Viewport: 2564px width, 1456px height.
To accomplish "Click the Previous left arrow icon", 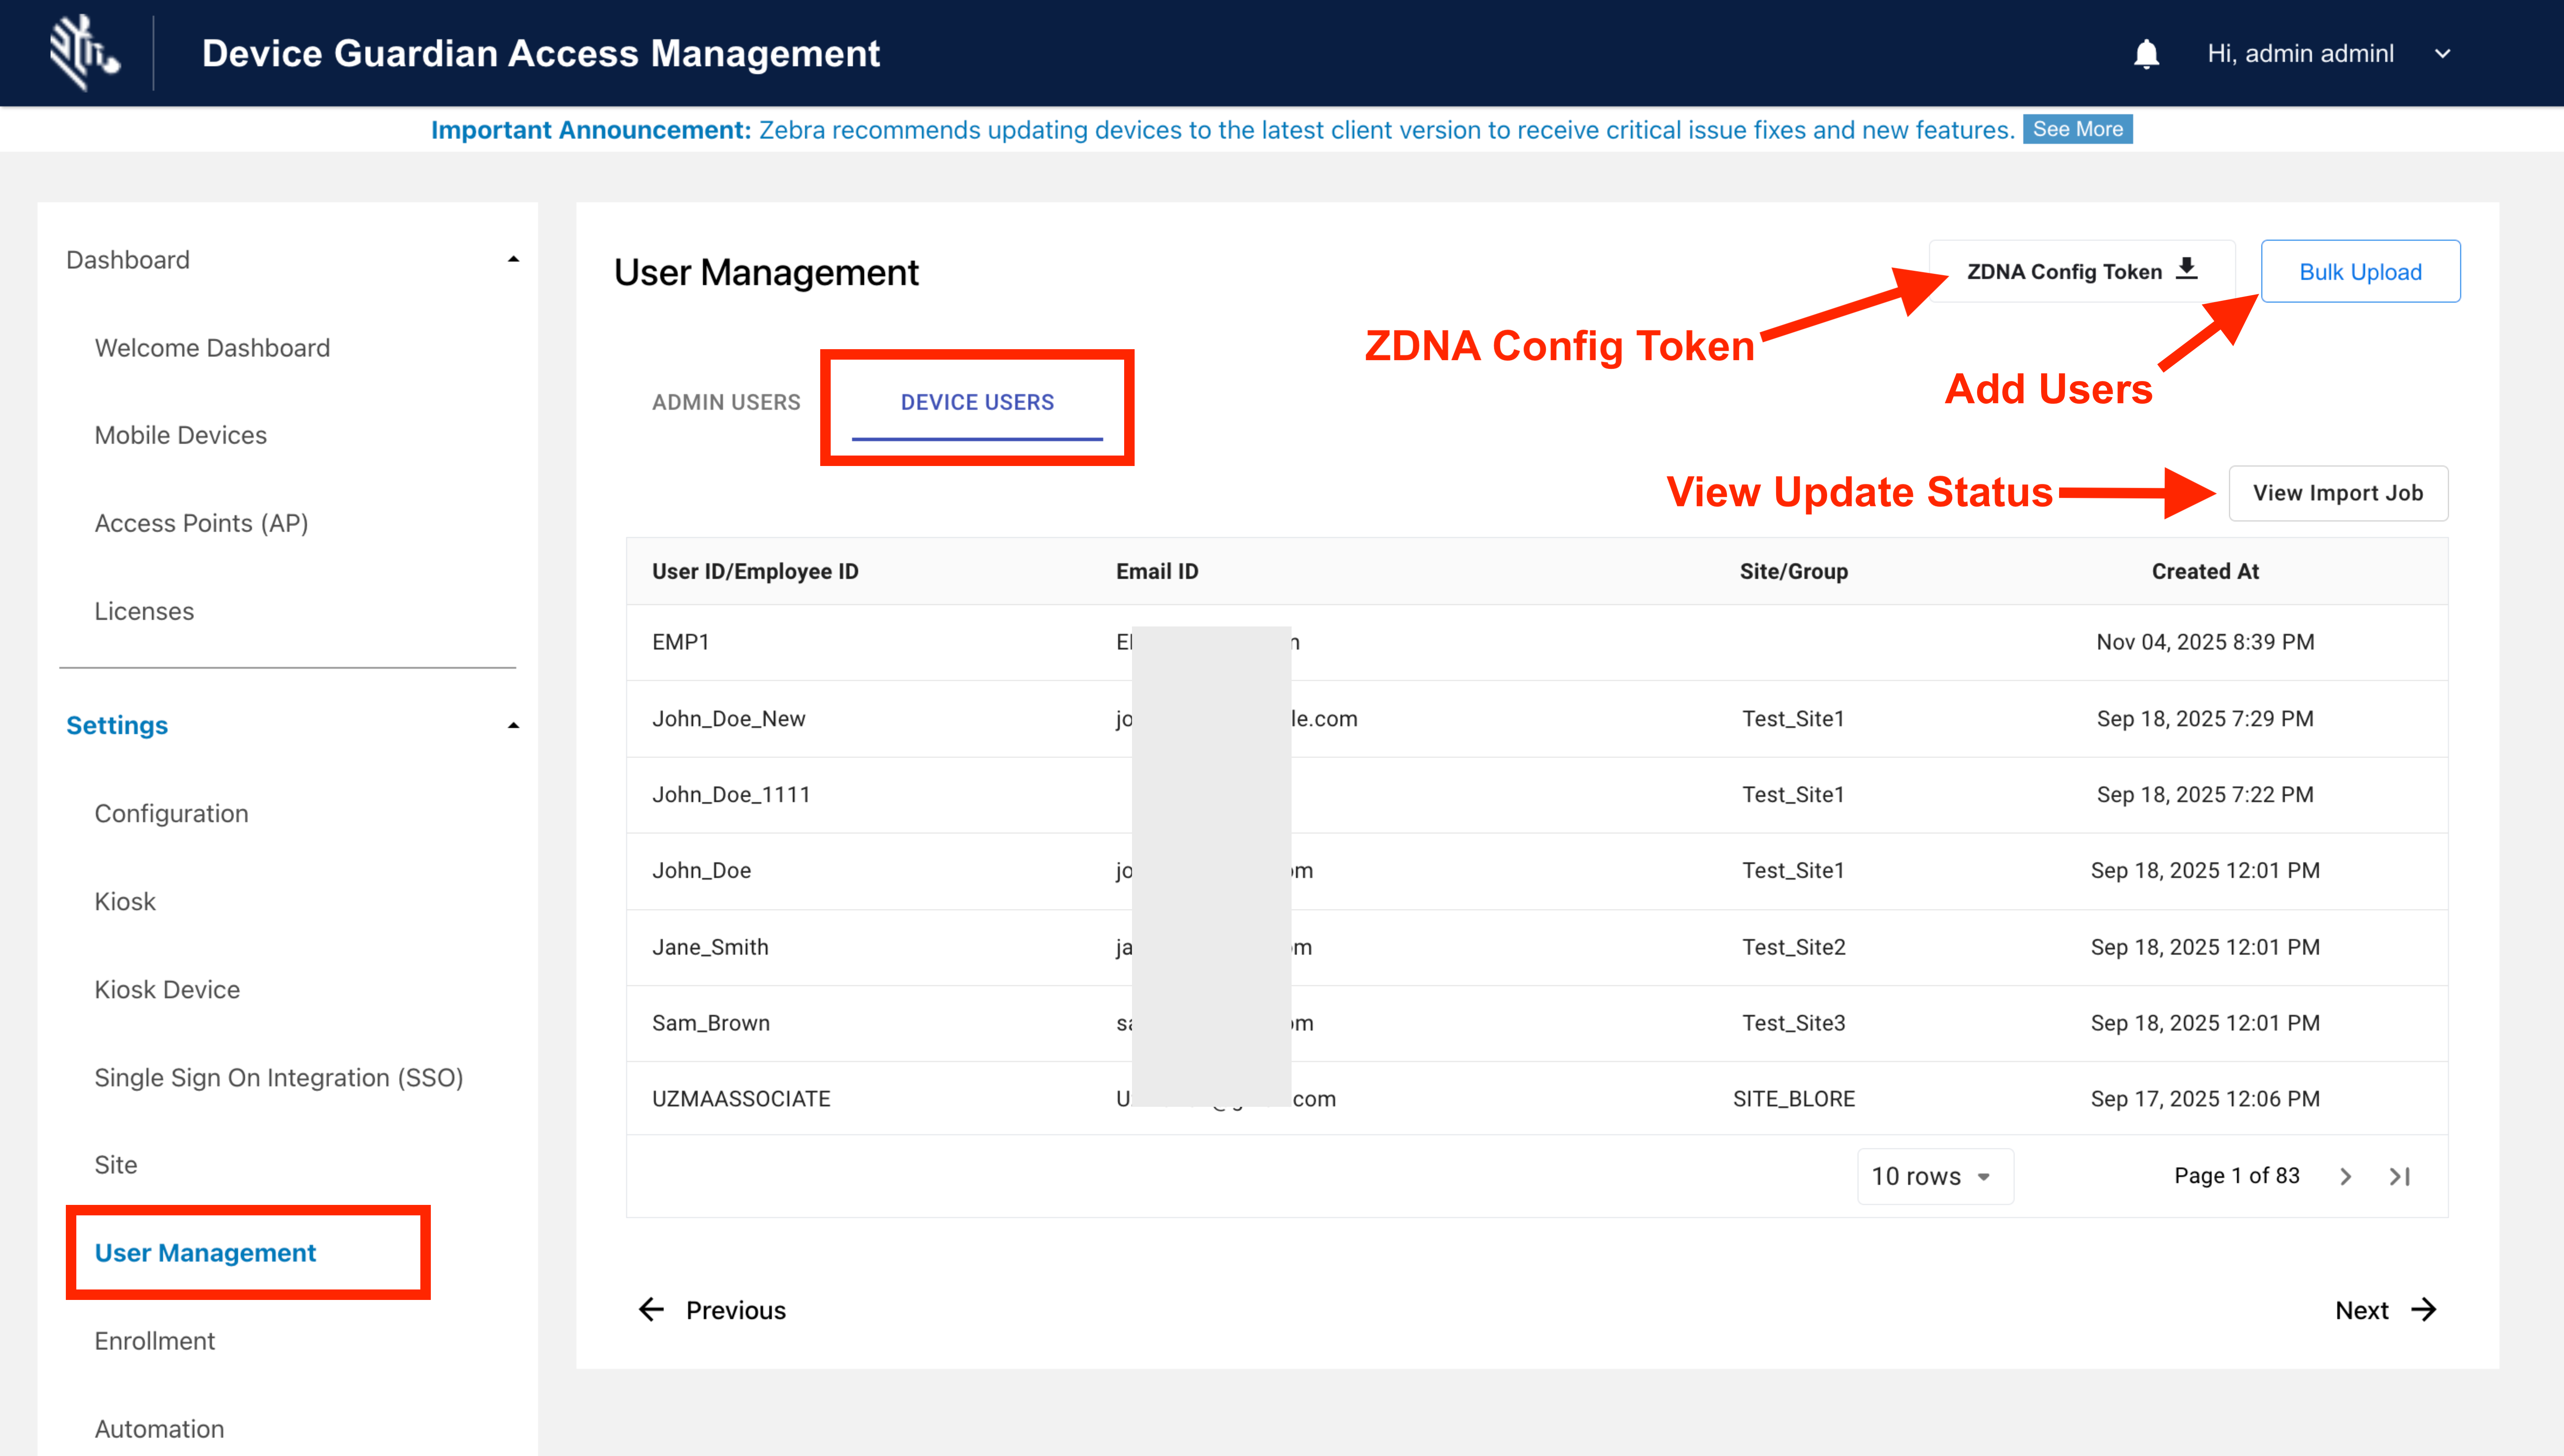I will (652, 1310).
